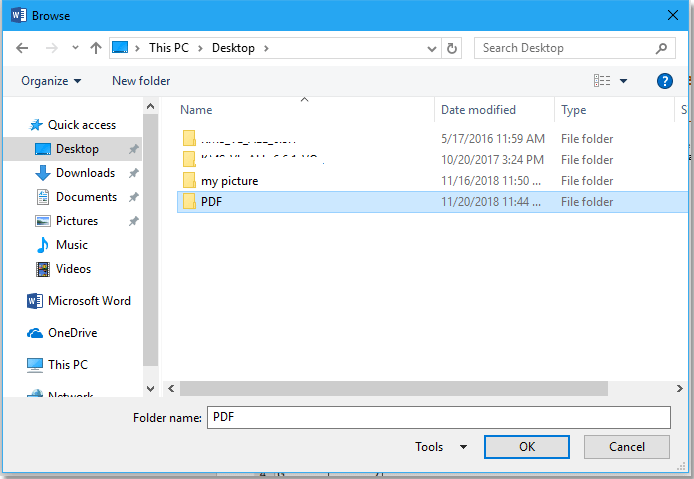This screenshot has height=479, width=694.
Task: Select Downloads in the navigation pane
Action: click(85, 173)
